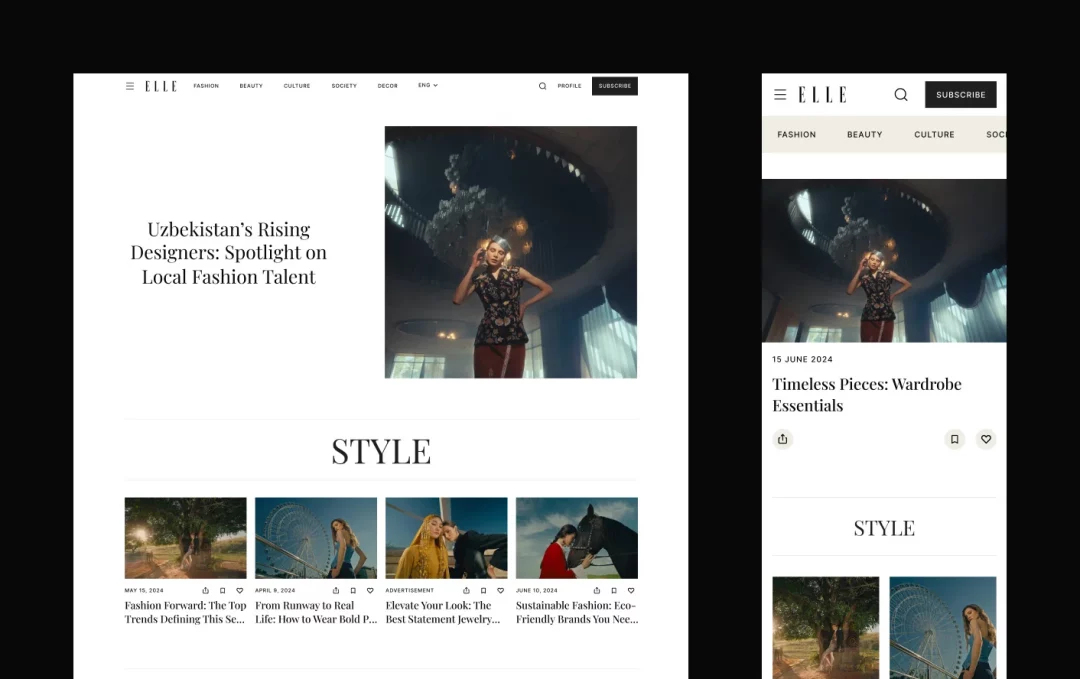Click the mobile hero chandelier photo
Image resolution: width=1080 pixels, height=679 pixels.
[884, 261]
